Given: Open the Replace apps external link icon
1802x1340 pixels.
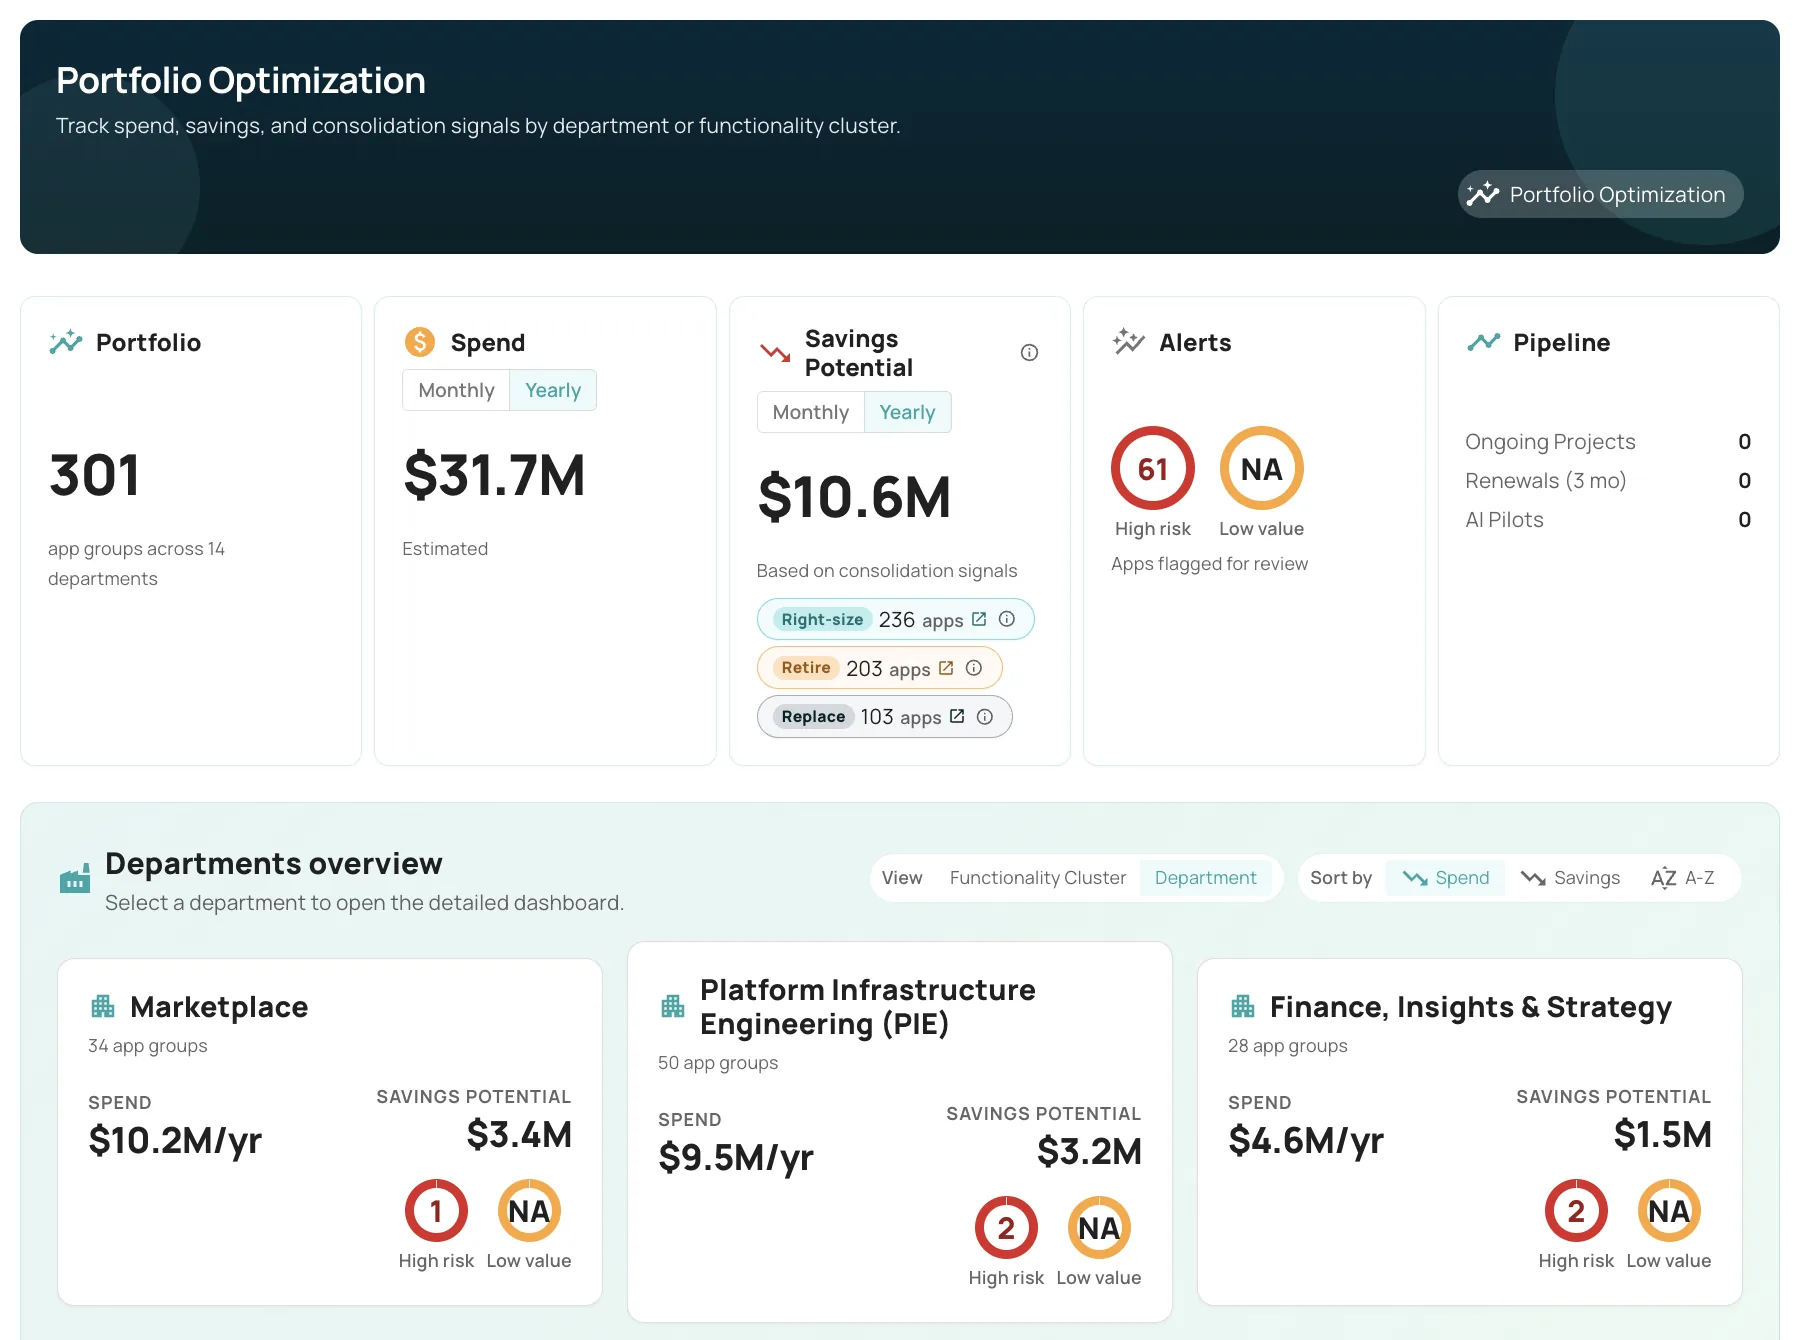Looking at the screenshot, I should [957, 716].
